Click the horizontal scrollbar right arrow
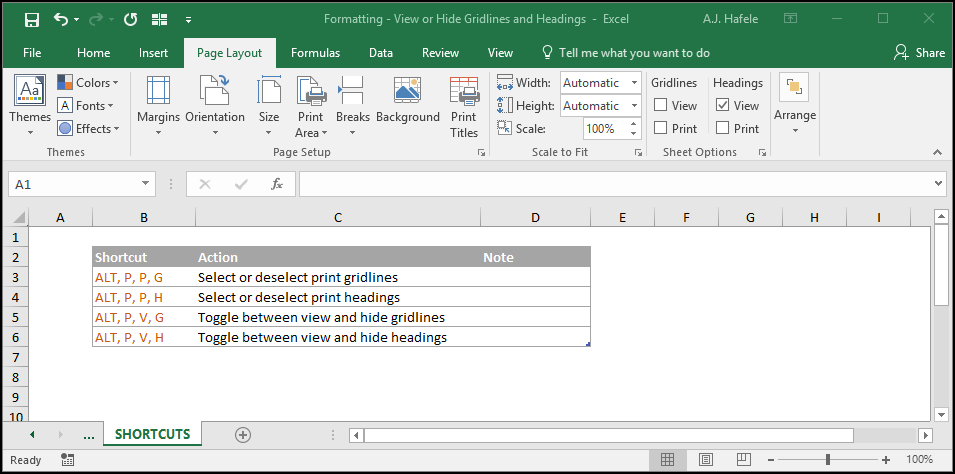The image size is (955, 474). coord(926,435)
